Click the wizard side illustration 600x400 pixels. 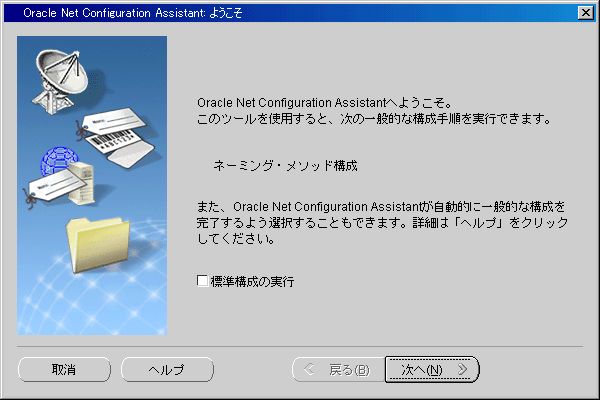[x=92, y=186]
